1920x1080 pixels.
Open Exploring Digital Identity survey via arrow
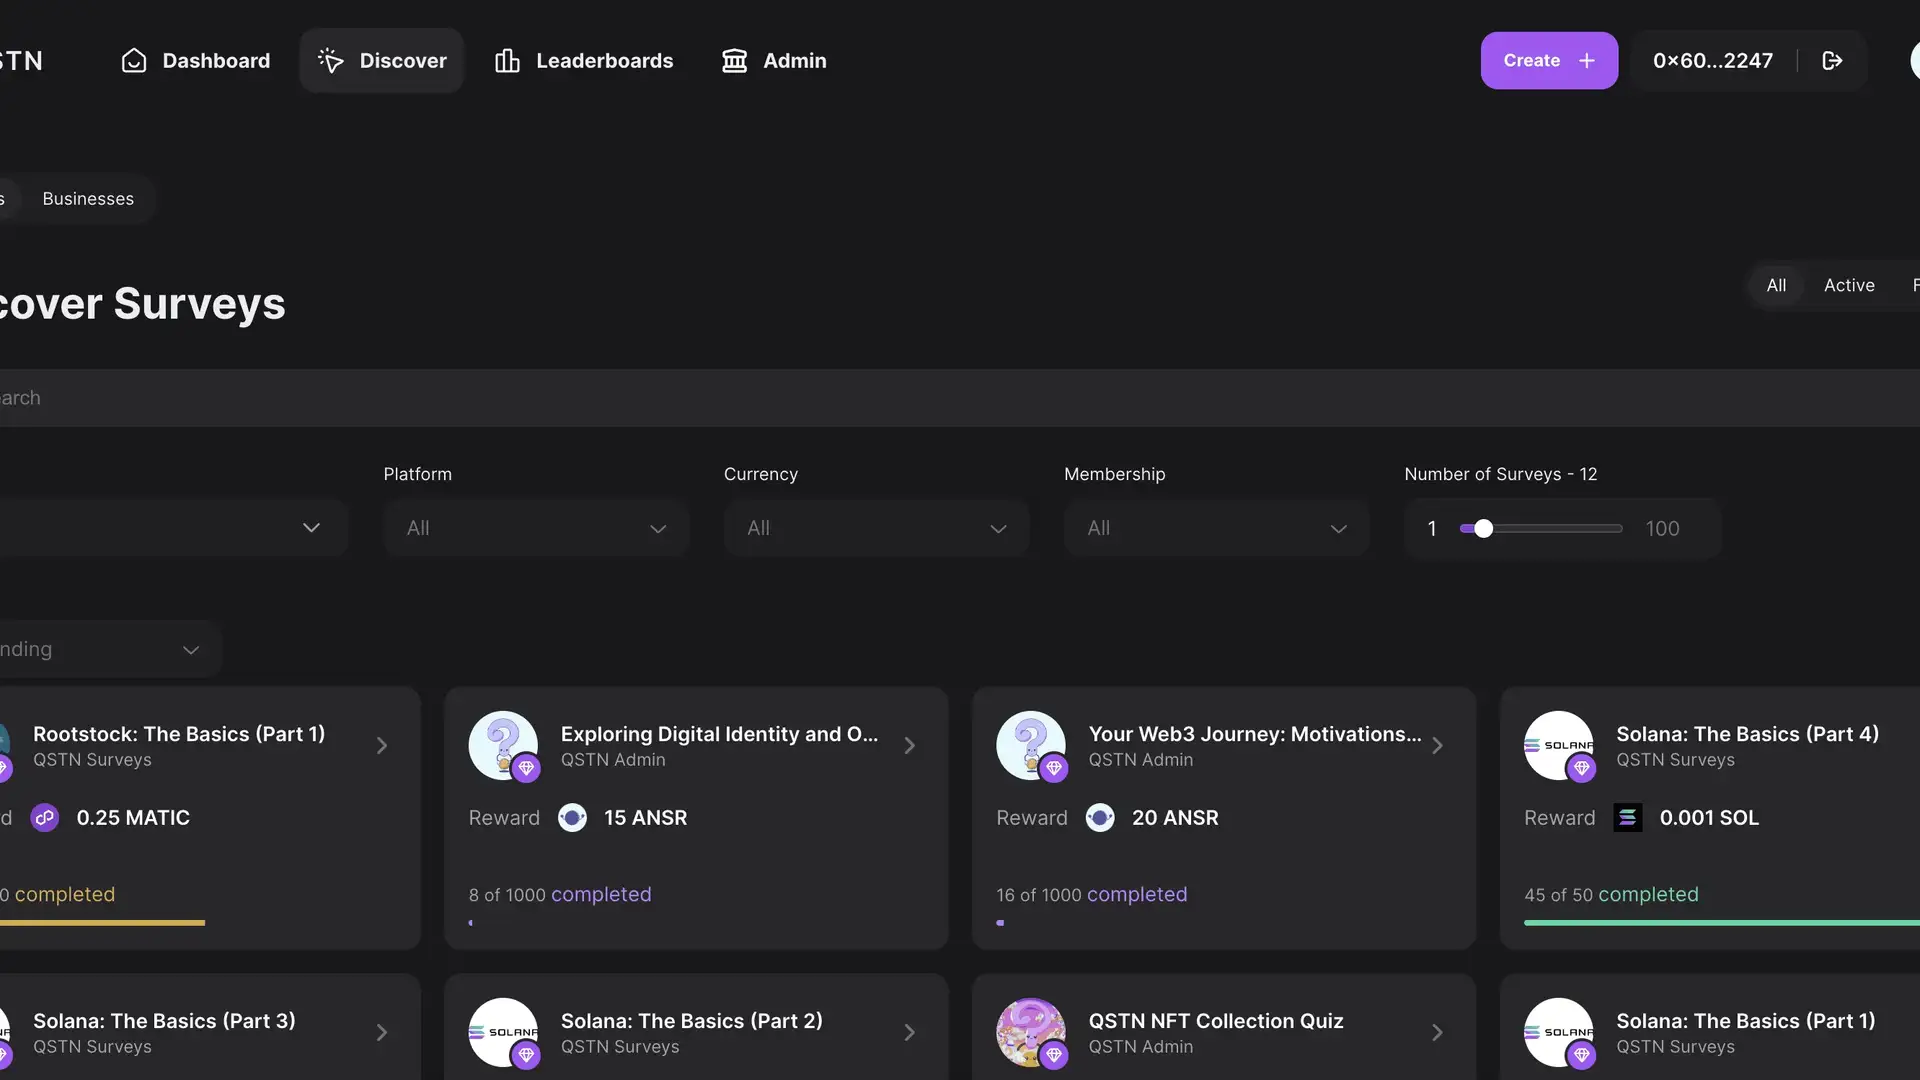[909, 746]
